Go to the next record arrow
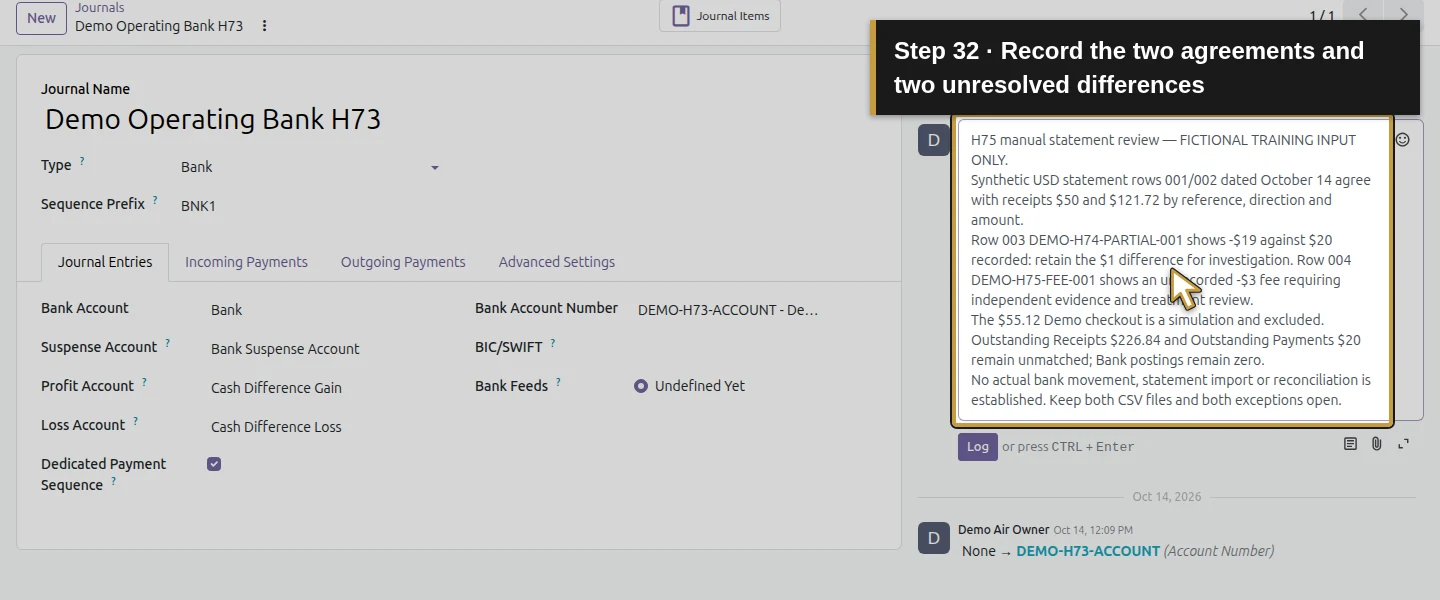 1404,15
